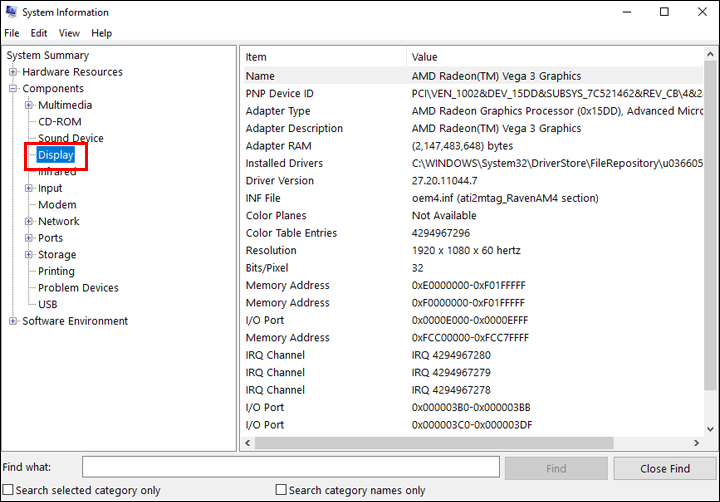Viewport: 720px width, 502px height.
Task: Open the File menu
Action: pos(12,33)
